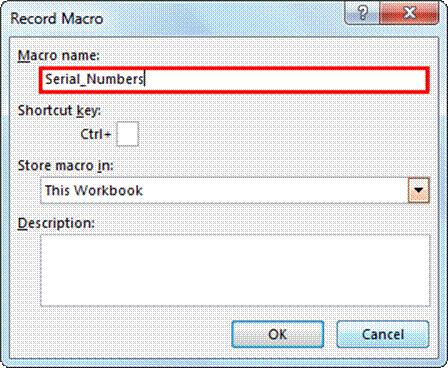Click the Description label
This screenshot has height=368, width=448.
[x=56, y=223]
